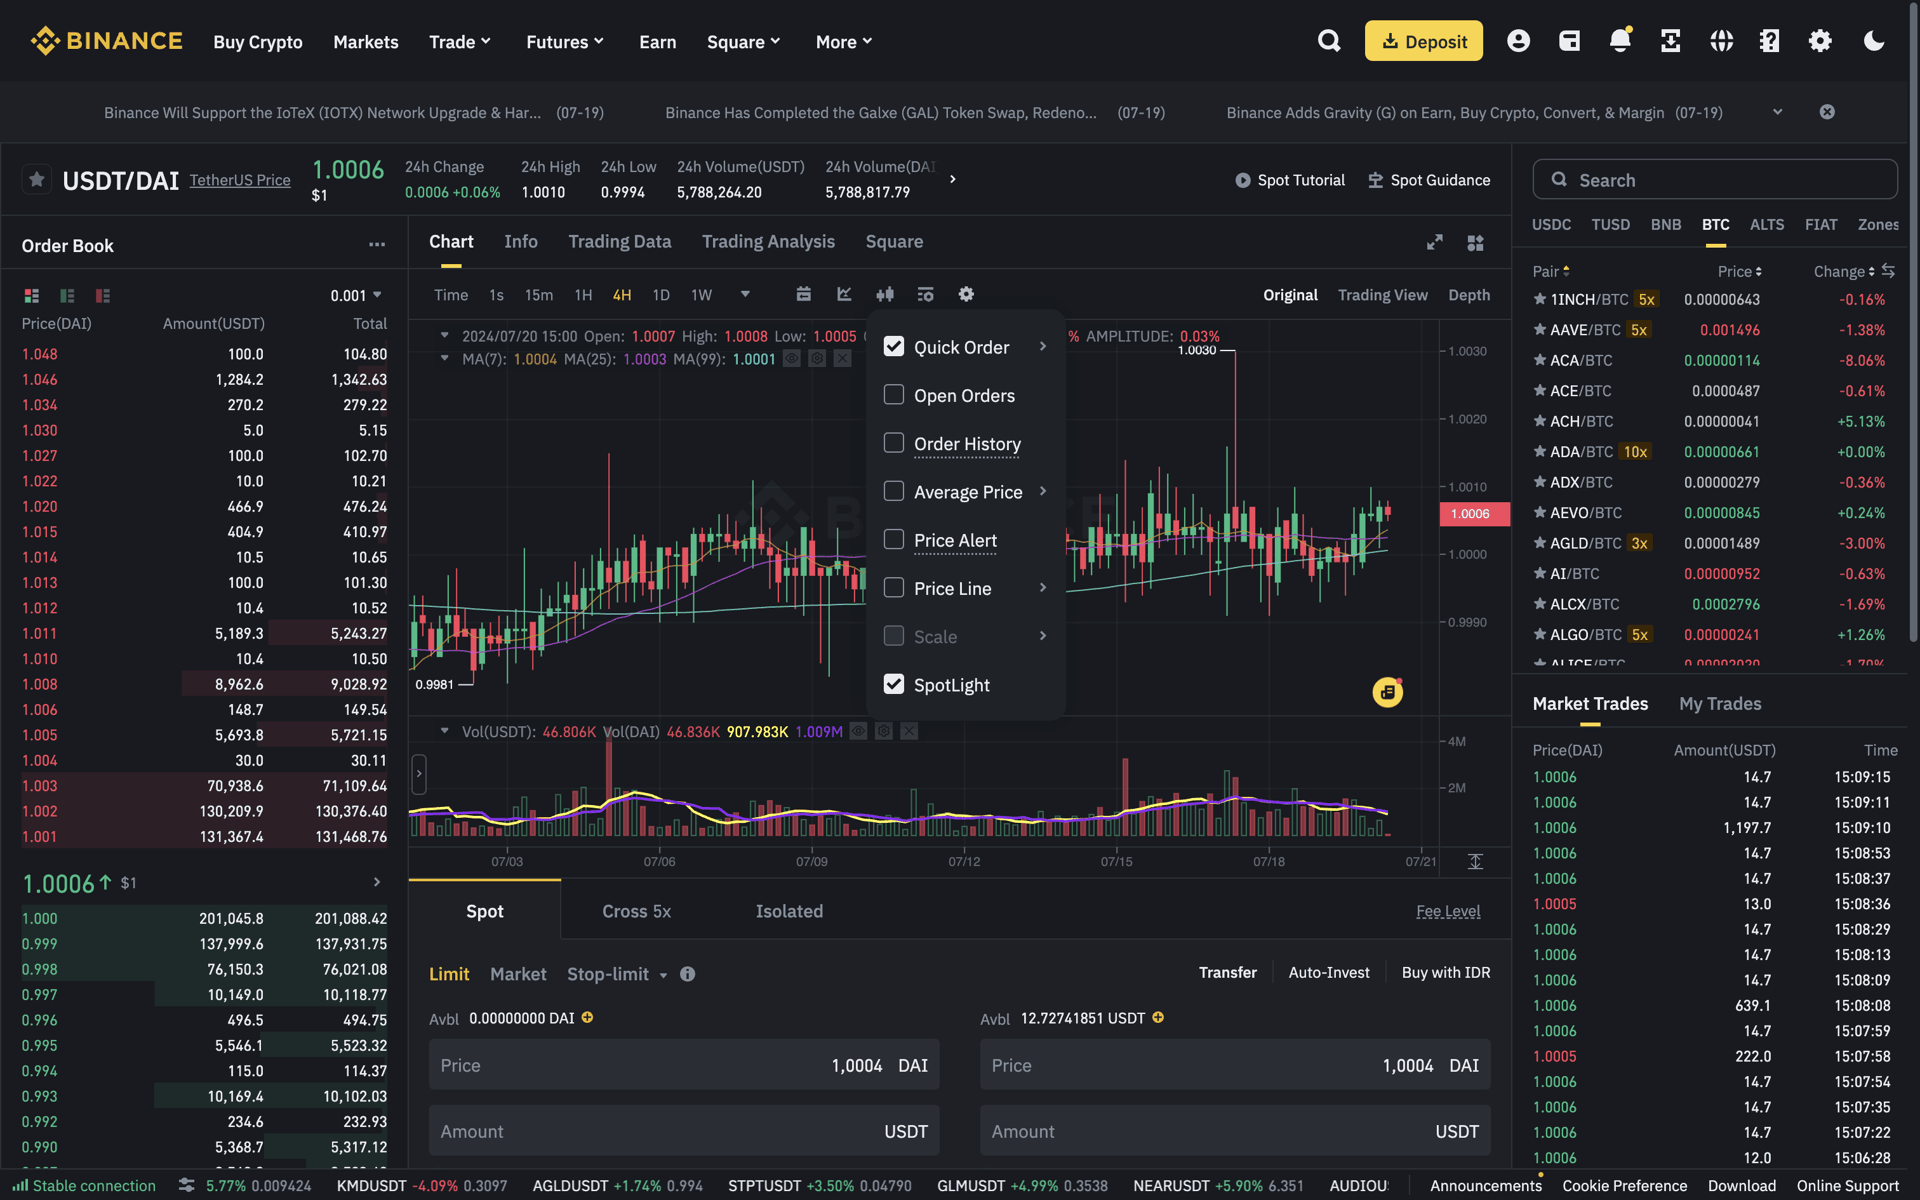The height and width of the screenshot is (1200, 1920).
Task: Enable Price Line checkbox
Action: 894,588
